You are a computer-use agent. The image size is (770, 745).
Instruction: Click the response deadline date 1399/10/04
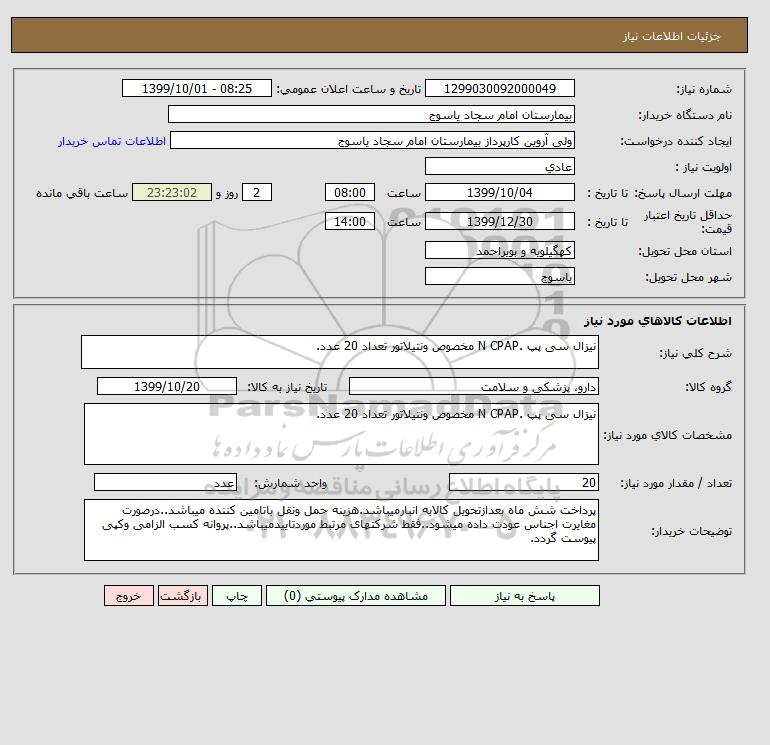click(x=499, y=193)
